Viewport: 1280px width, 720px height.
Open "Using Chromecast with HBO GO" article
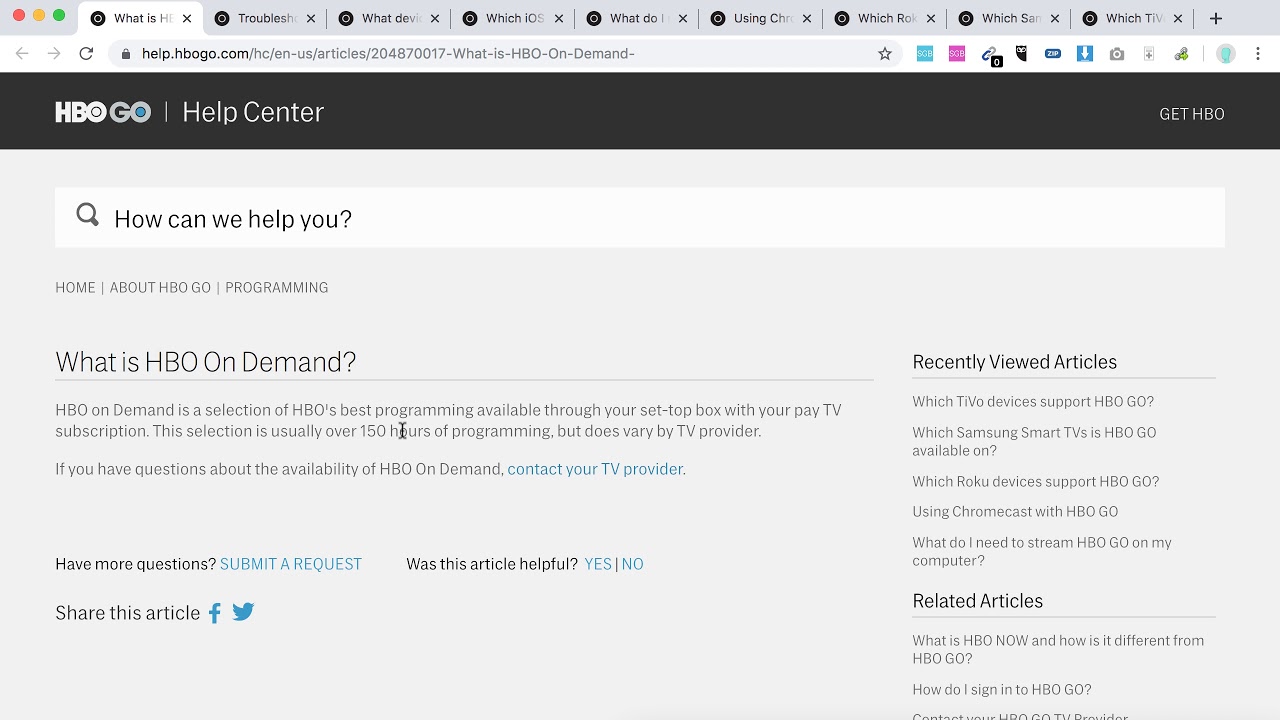click(x=1015, y=512)
